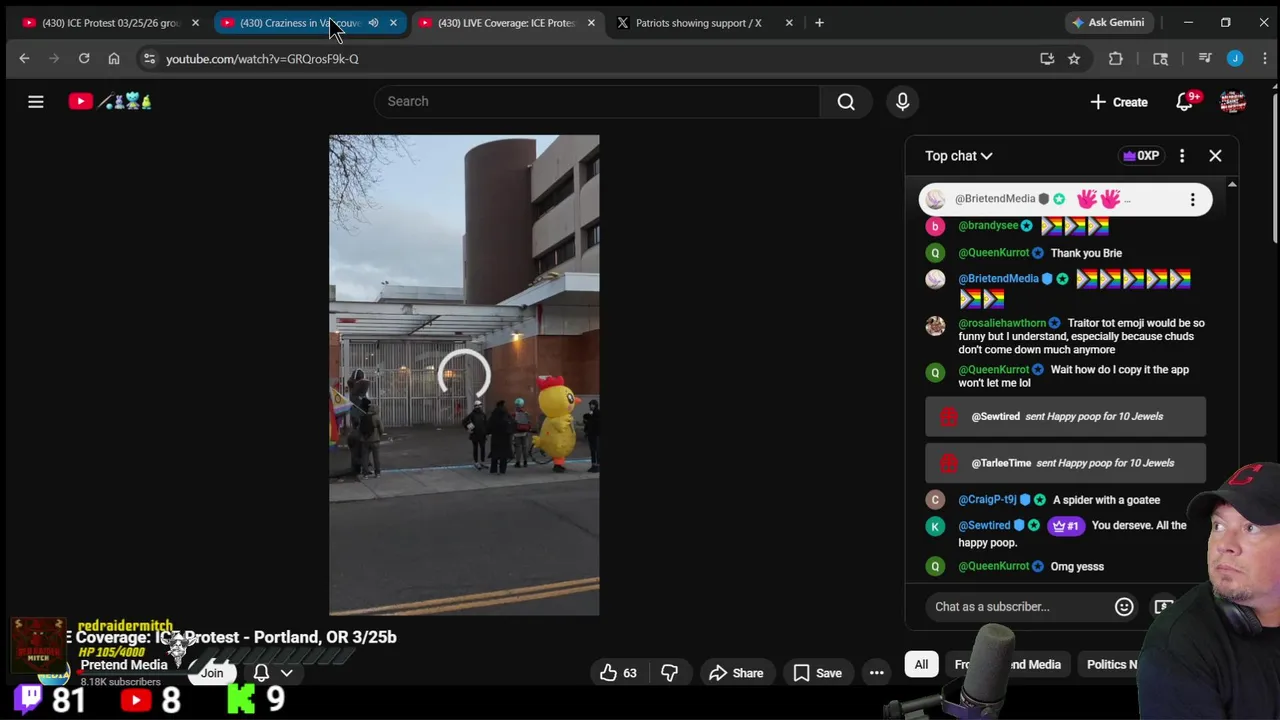The image size is (1280, 720).
Task: Click the search magnifier button
Action: (x=846, y=101)
